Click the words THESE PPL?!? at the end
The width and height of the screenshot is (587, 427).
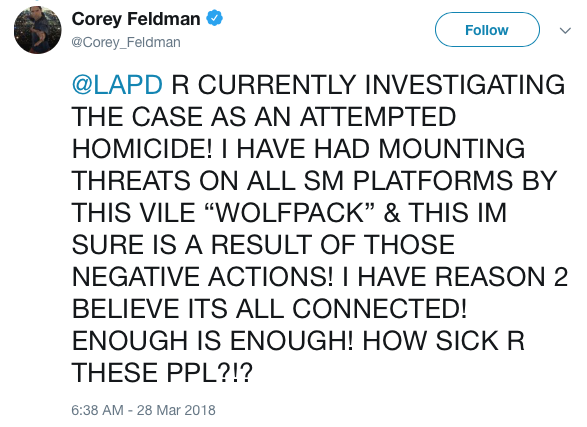pyautogui.click(x=162, y=372)
